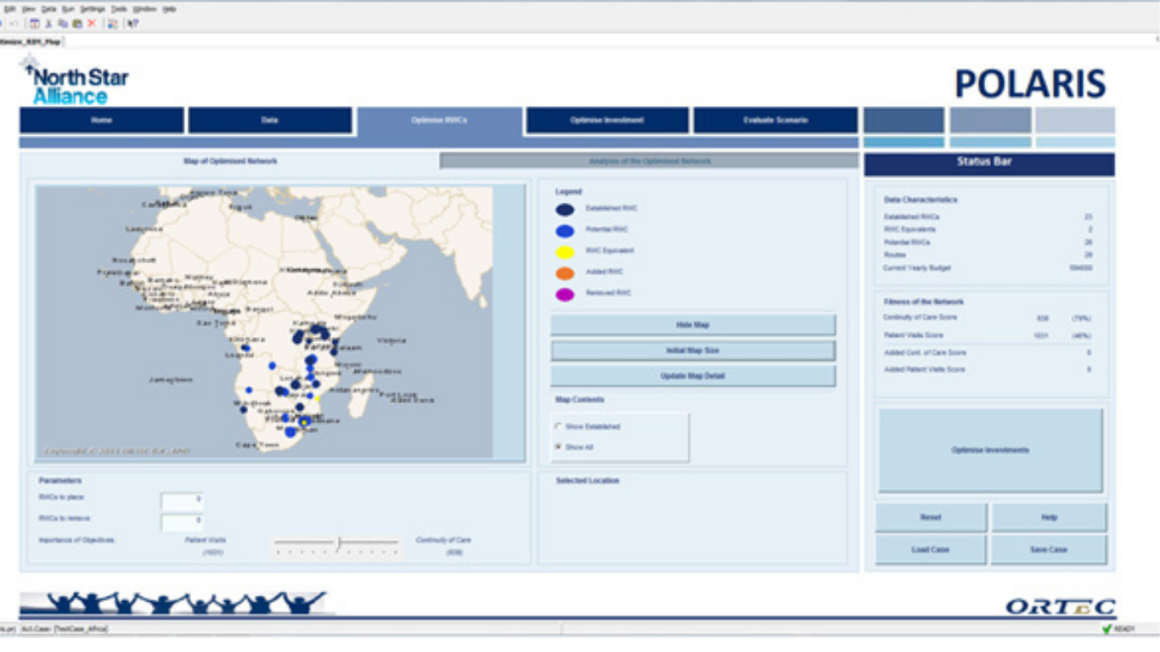1160x652 pixels.
Task: Click the green READY checkmark status icon
Action: point(1107,629)
